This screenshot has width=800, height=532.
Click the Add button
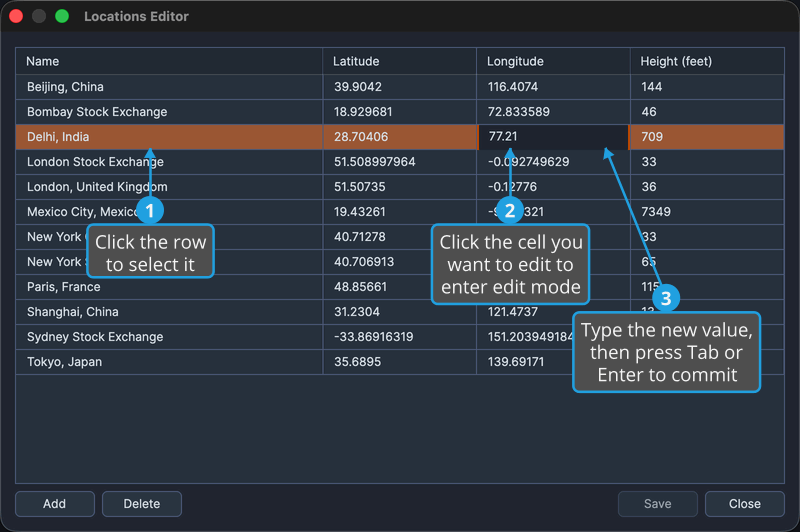click(x=55, y=504)
